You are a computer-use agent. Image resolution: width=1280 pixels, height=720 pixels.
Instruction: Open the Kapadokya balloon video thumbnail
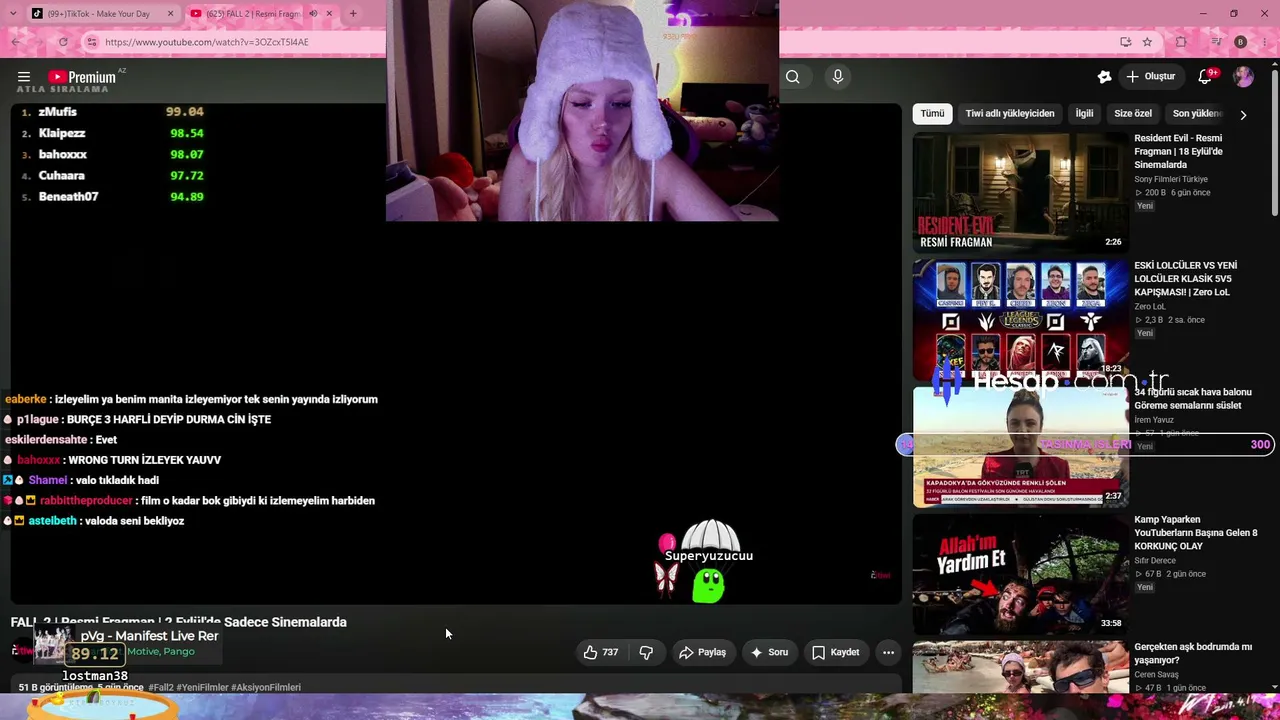tap(1020, 446)
